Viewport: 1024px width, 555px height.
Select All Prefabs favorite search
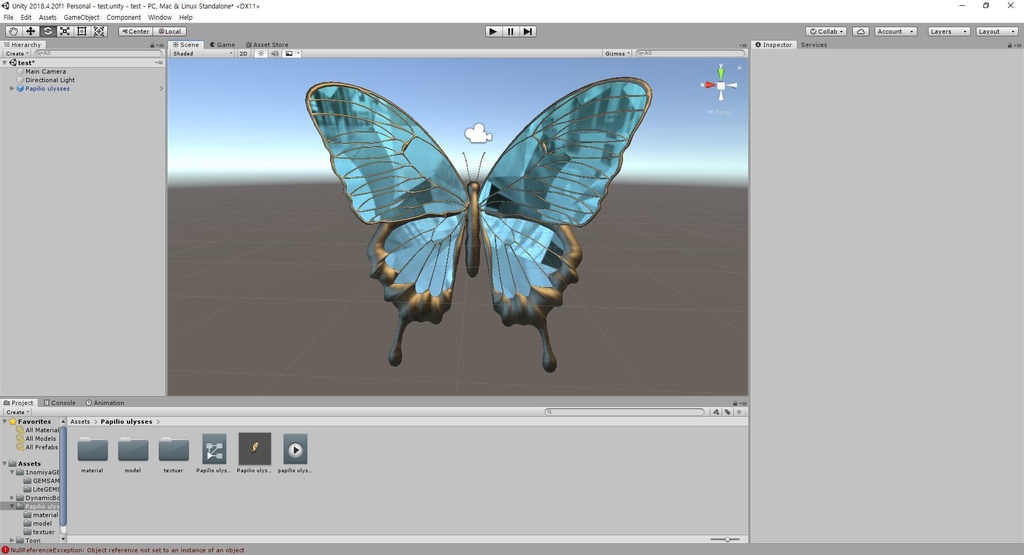click(41, 447)
